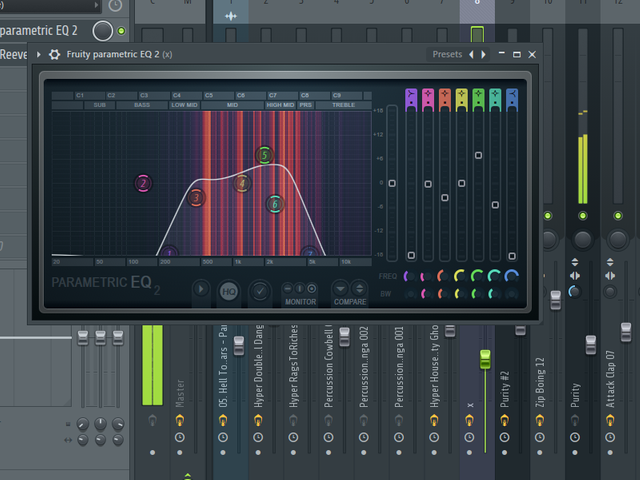The image size is (640, 480).
Task: Click the left-right arrows icon above Attack Clap 07
Action: point(610,276)
